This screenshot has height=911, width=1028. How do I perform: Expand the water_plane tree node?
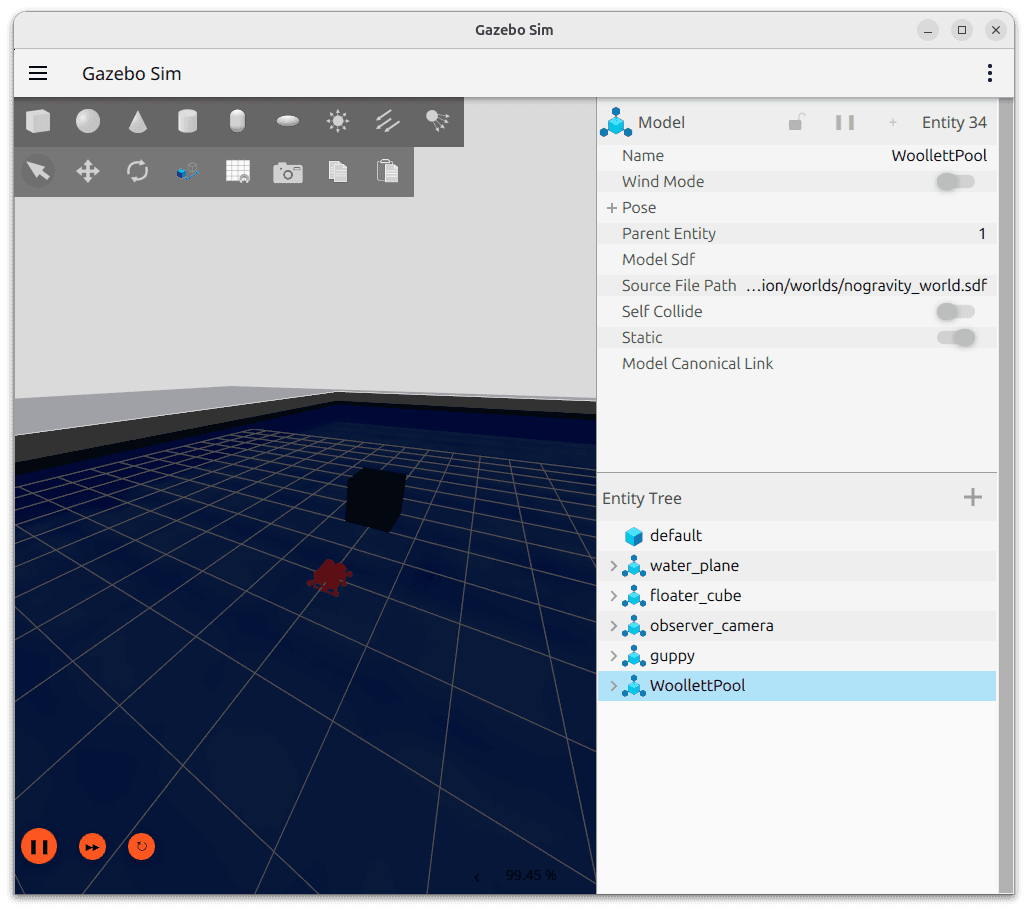pos(613,565)
